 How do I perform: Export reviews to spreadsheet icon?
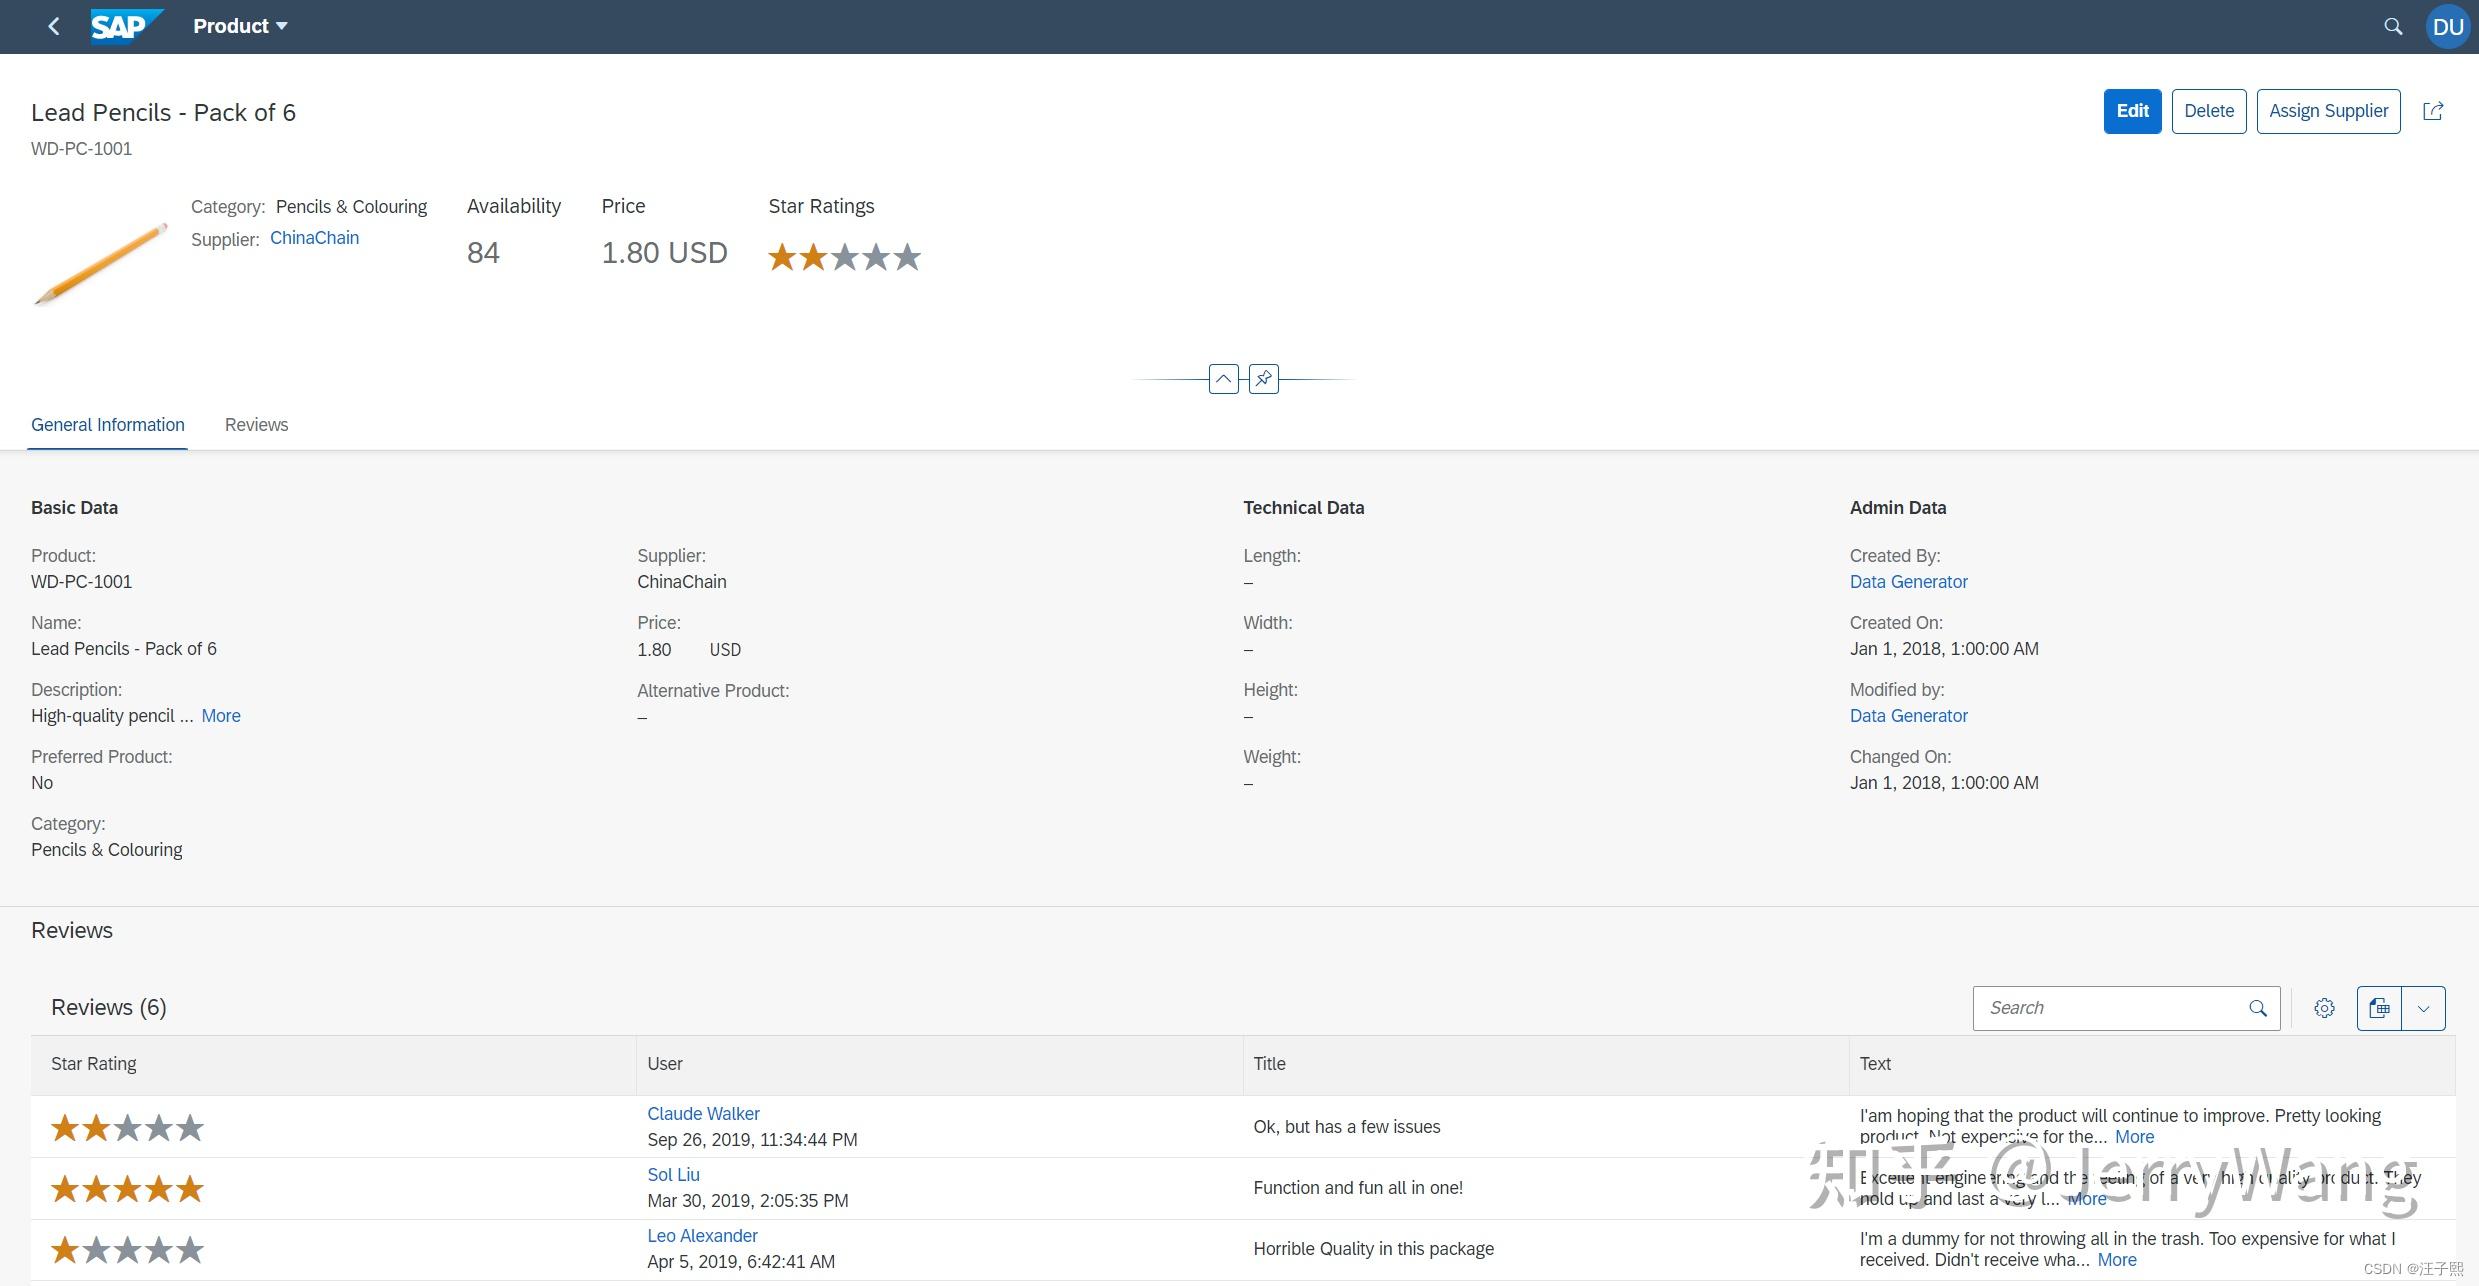click(x=2378, y=1007)
